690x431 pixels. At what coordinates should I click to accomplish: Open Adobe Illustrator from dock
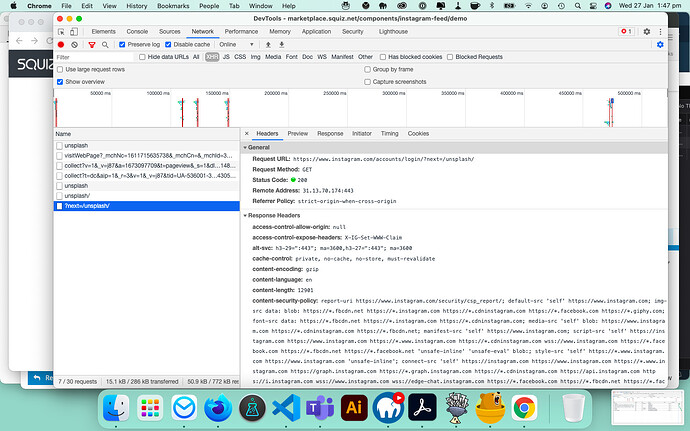coord(354,408)
